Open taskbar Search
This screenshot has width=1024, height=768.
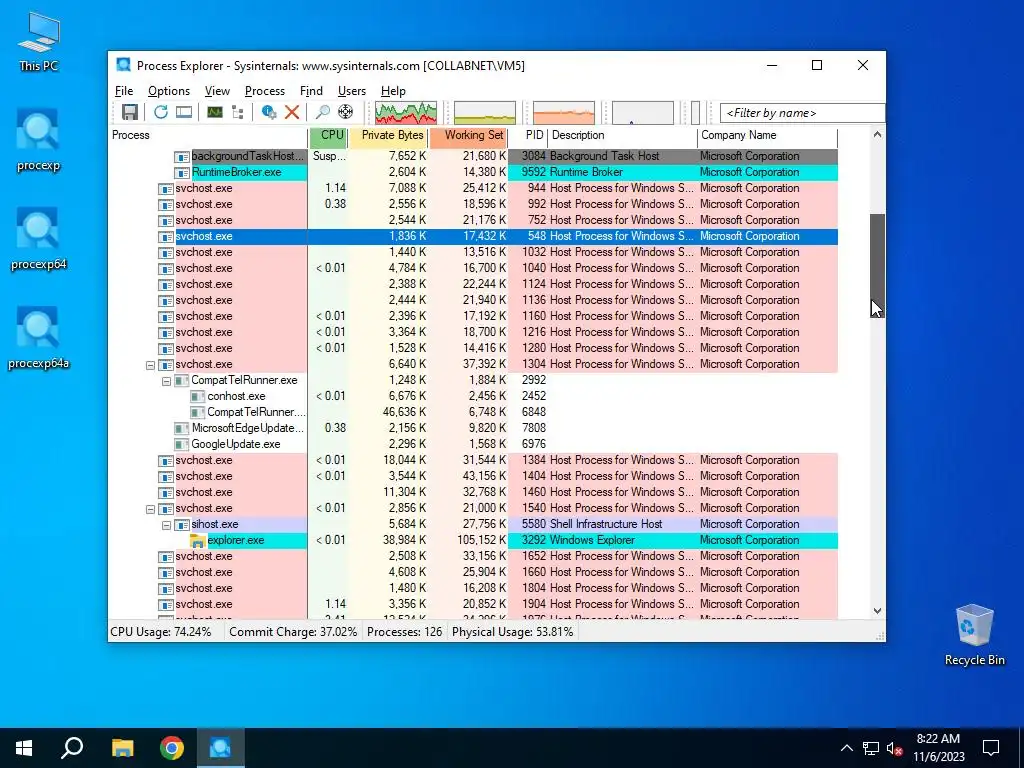pyautogui.click(x=72, y=748)
